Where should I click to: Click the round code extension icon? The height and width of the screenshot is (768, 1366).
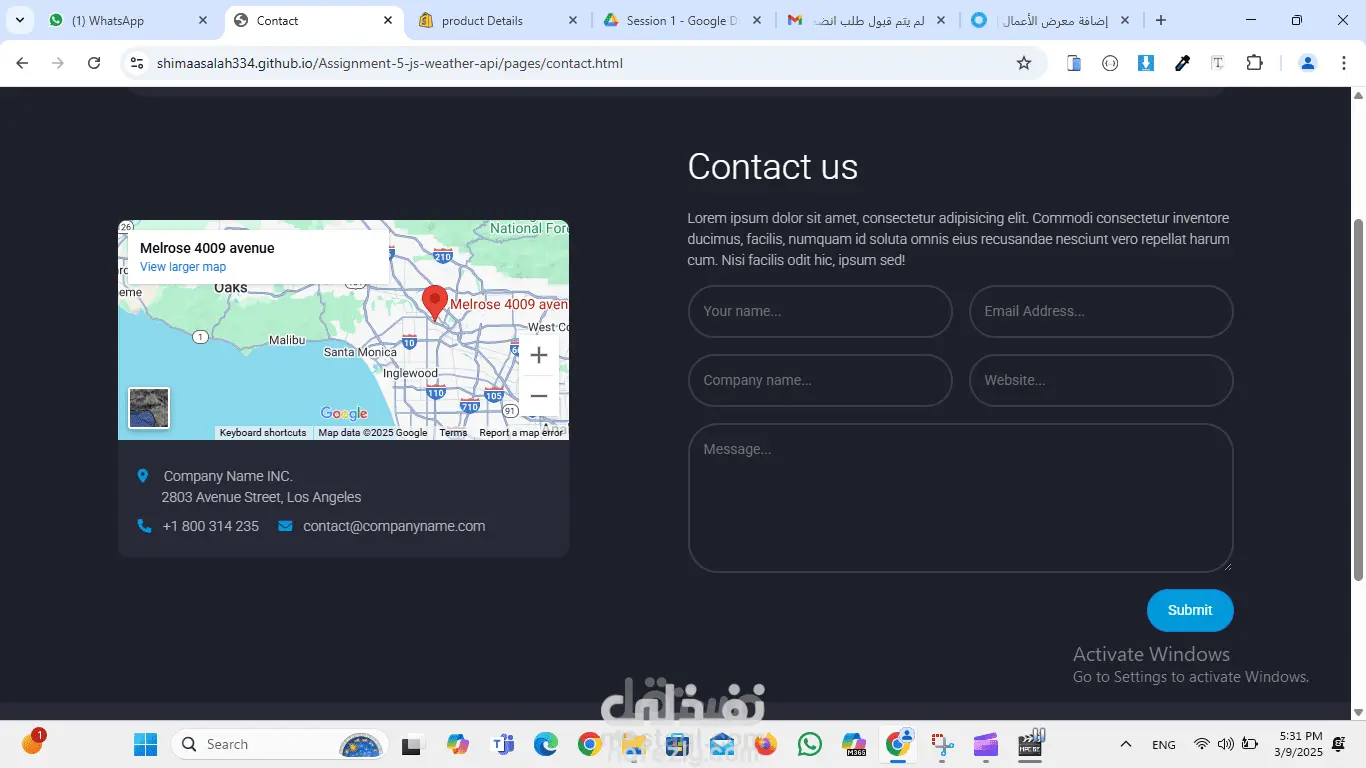coord(1110,63)
